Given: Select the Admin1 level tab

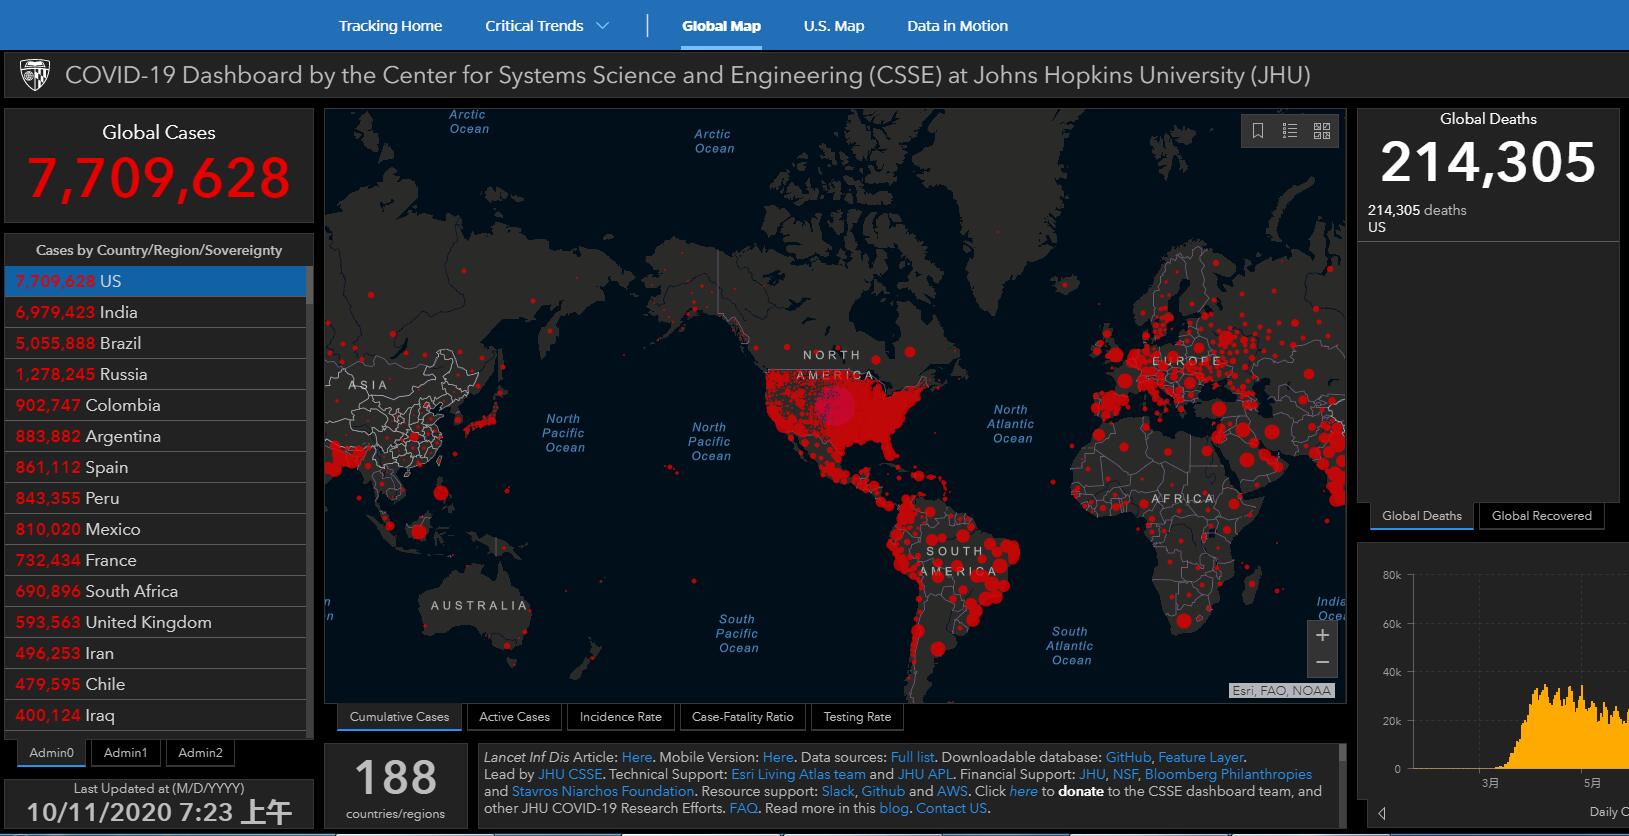Looking at the screenshot, I should 125,753.
